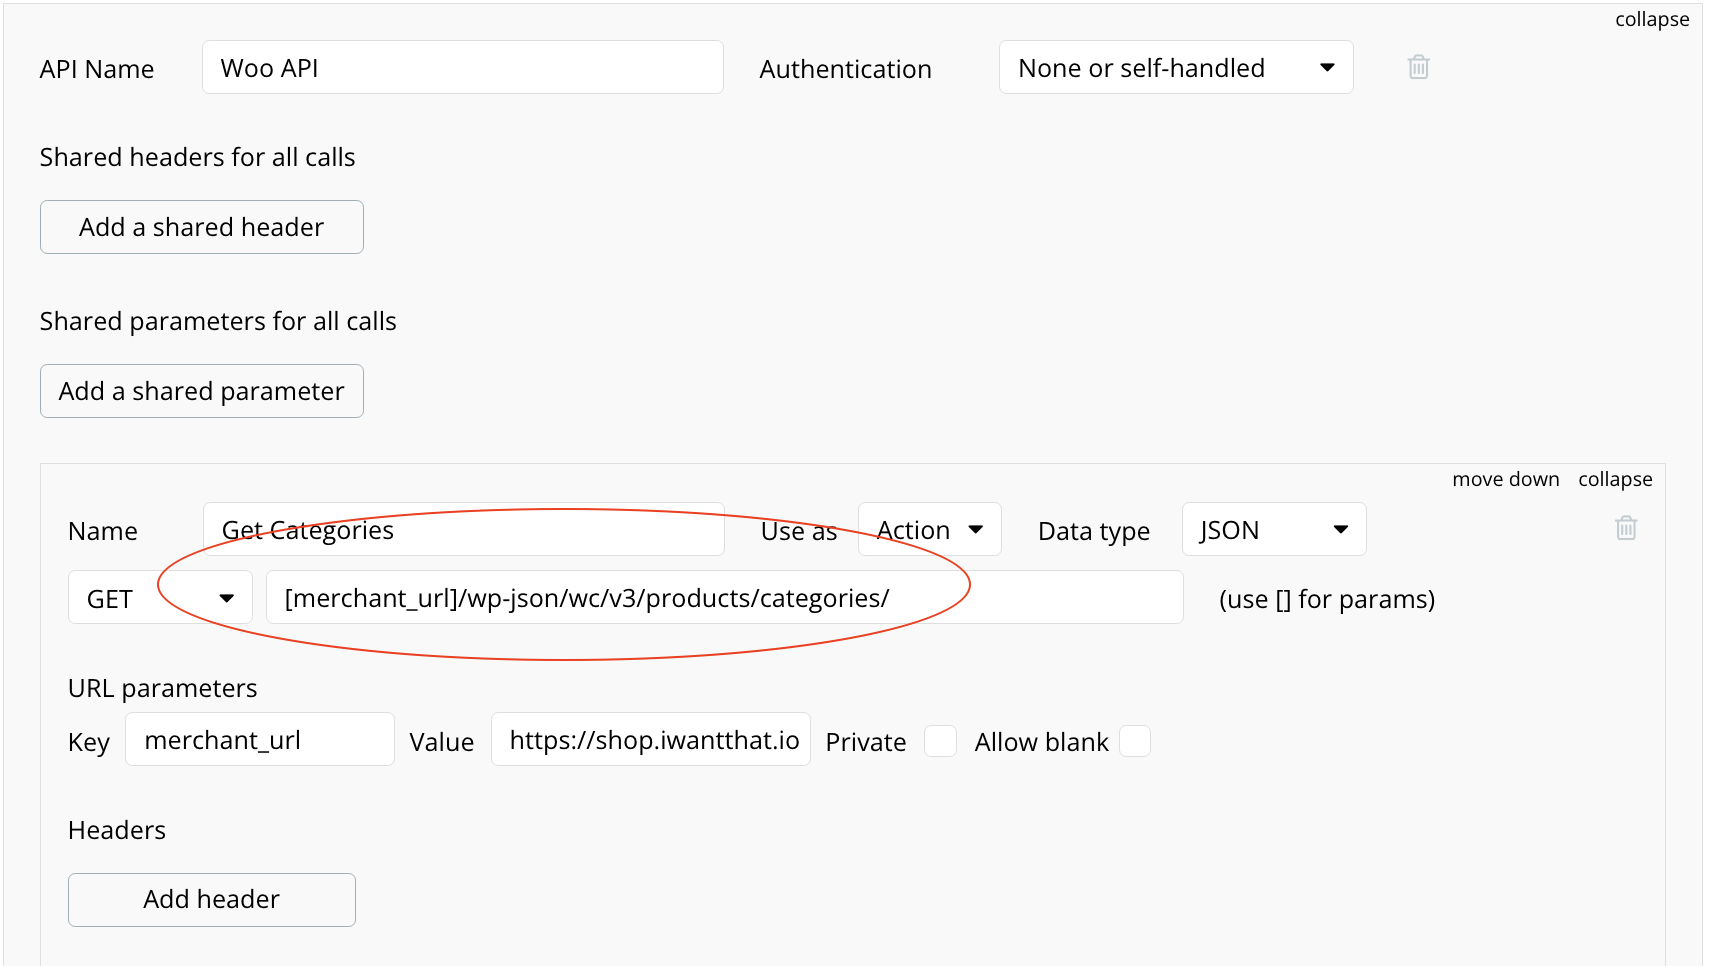Viewport: 1712px width, 966px height.
Task: Click Add header under Headers
Action: (x=211, y=899)
